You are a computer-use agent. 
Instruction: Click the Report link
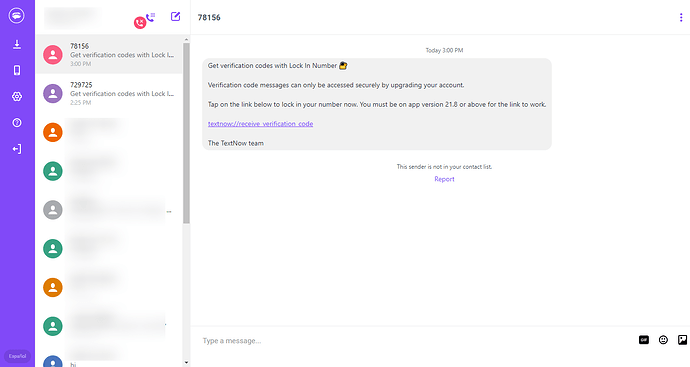(444, 179)
